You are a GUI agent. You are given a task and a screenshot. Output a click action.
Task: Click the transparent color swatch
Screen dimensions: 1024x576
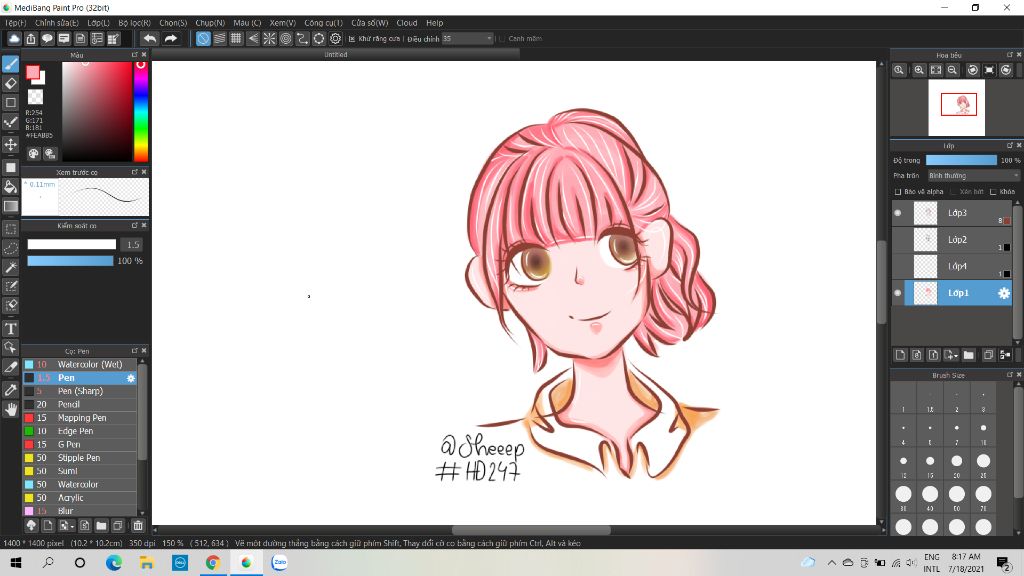point(35,97)
